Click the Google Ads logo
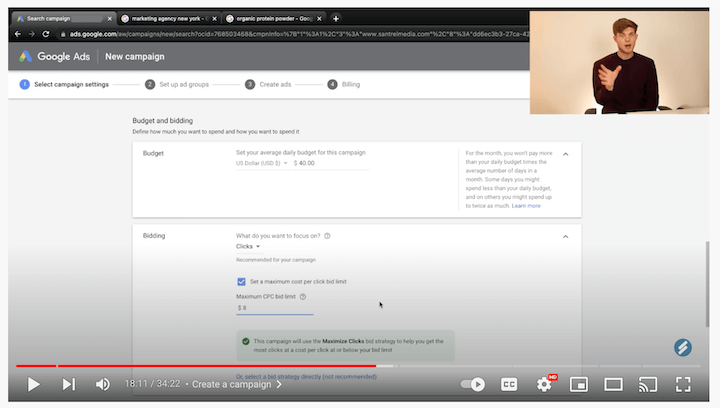This screenshot has height=408, width=720. [x=54, y=56]
